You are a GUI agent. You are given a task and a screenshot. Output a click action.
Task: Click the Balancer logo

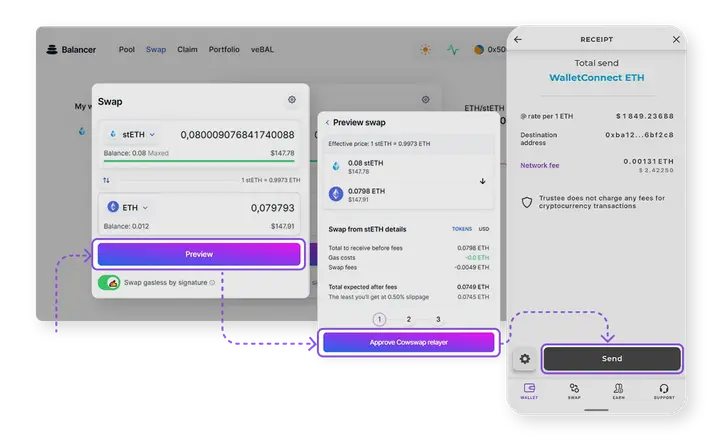coord(72,49)
